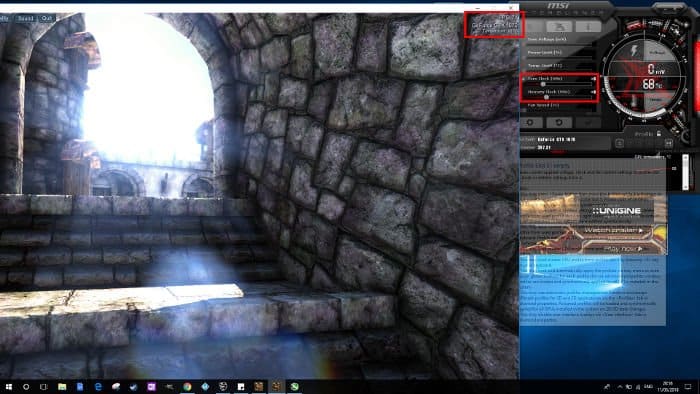This screenshot has height=394, width=700.
Task: Click the Core Voltage slider track
Action: [559, 45]
